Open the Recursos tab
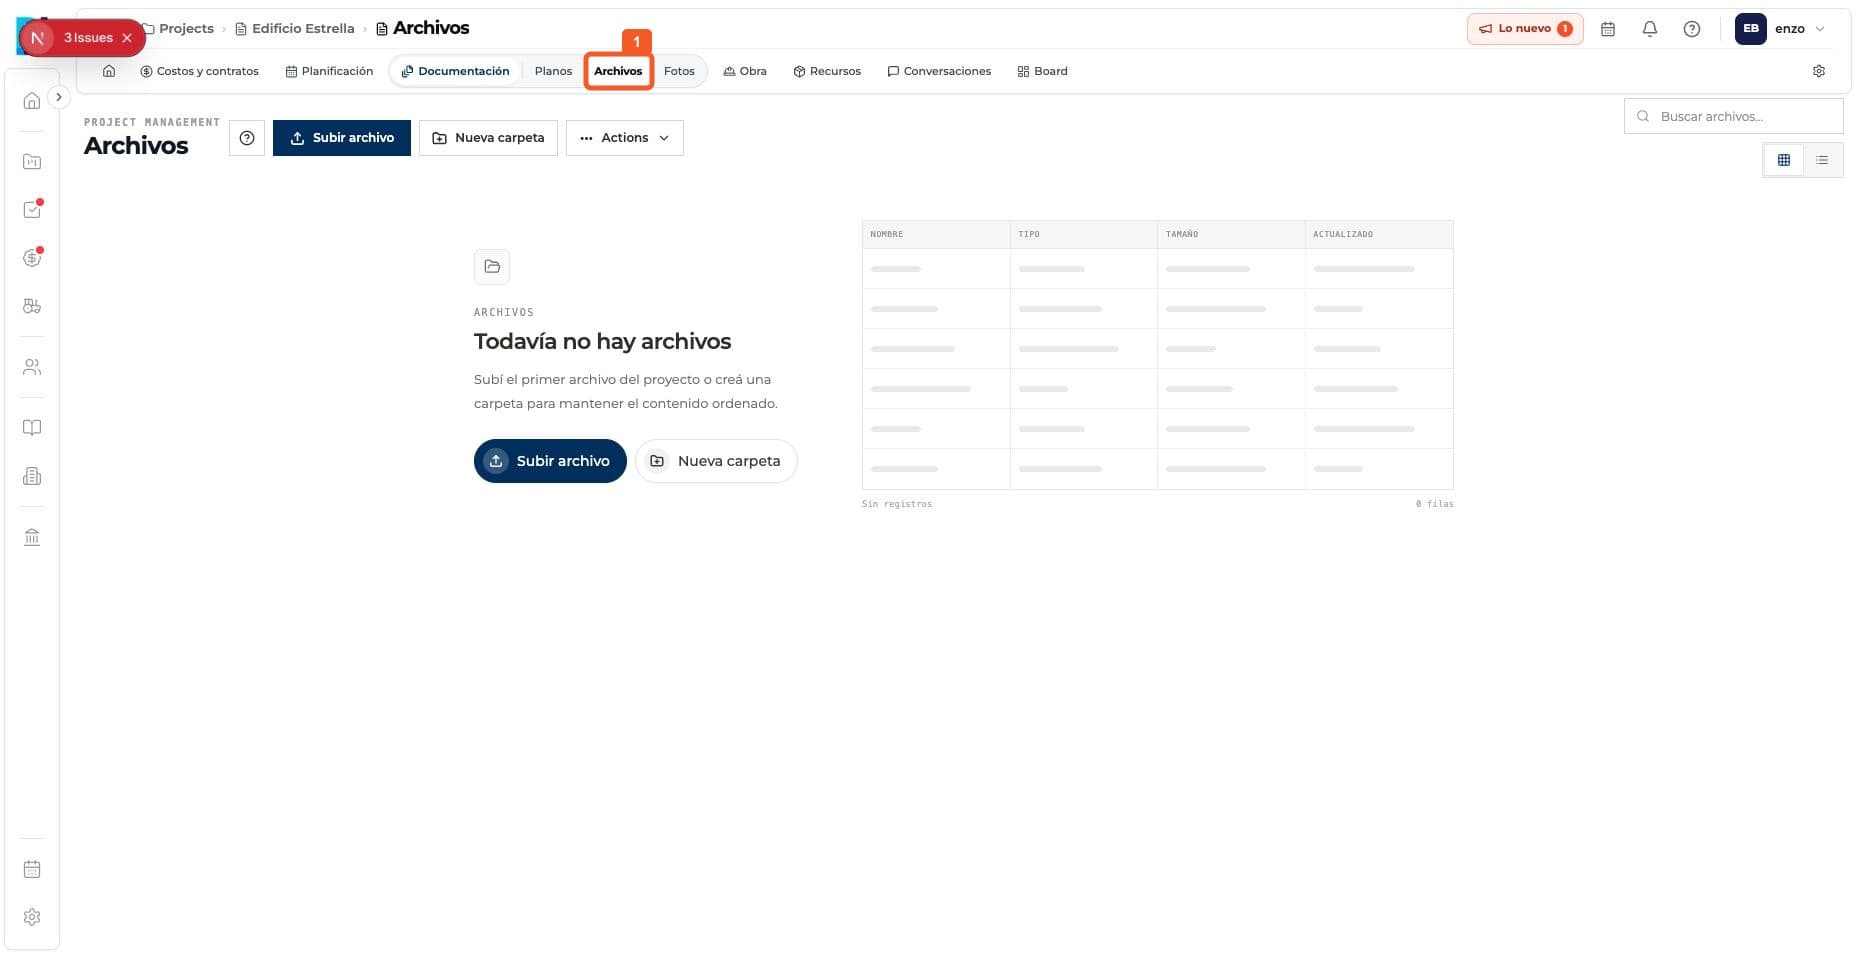The width and height of the screenshot is (1864, 954). pyautogui.click(x=827, y=71)
